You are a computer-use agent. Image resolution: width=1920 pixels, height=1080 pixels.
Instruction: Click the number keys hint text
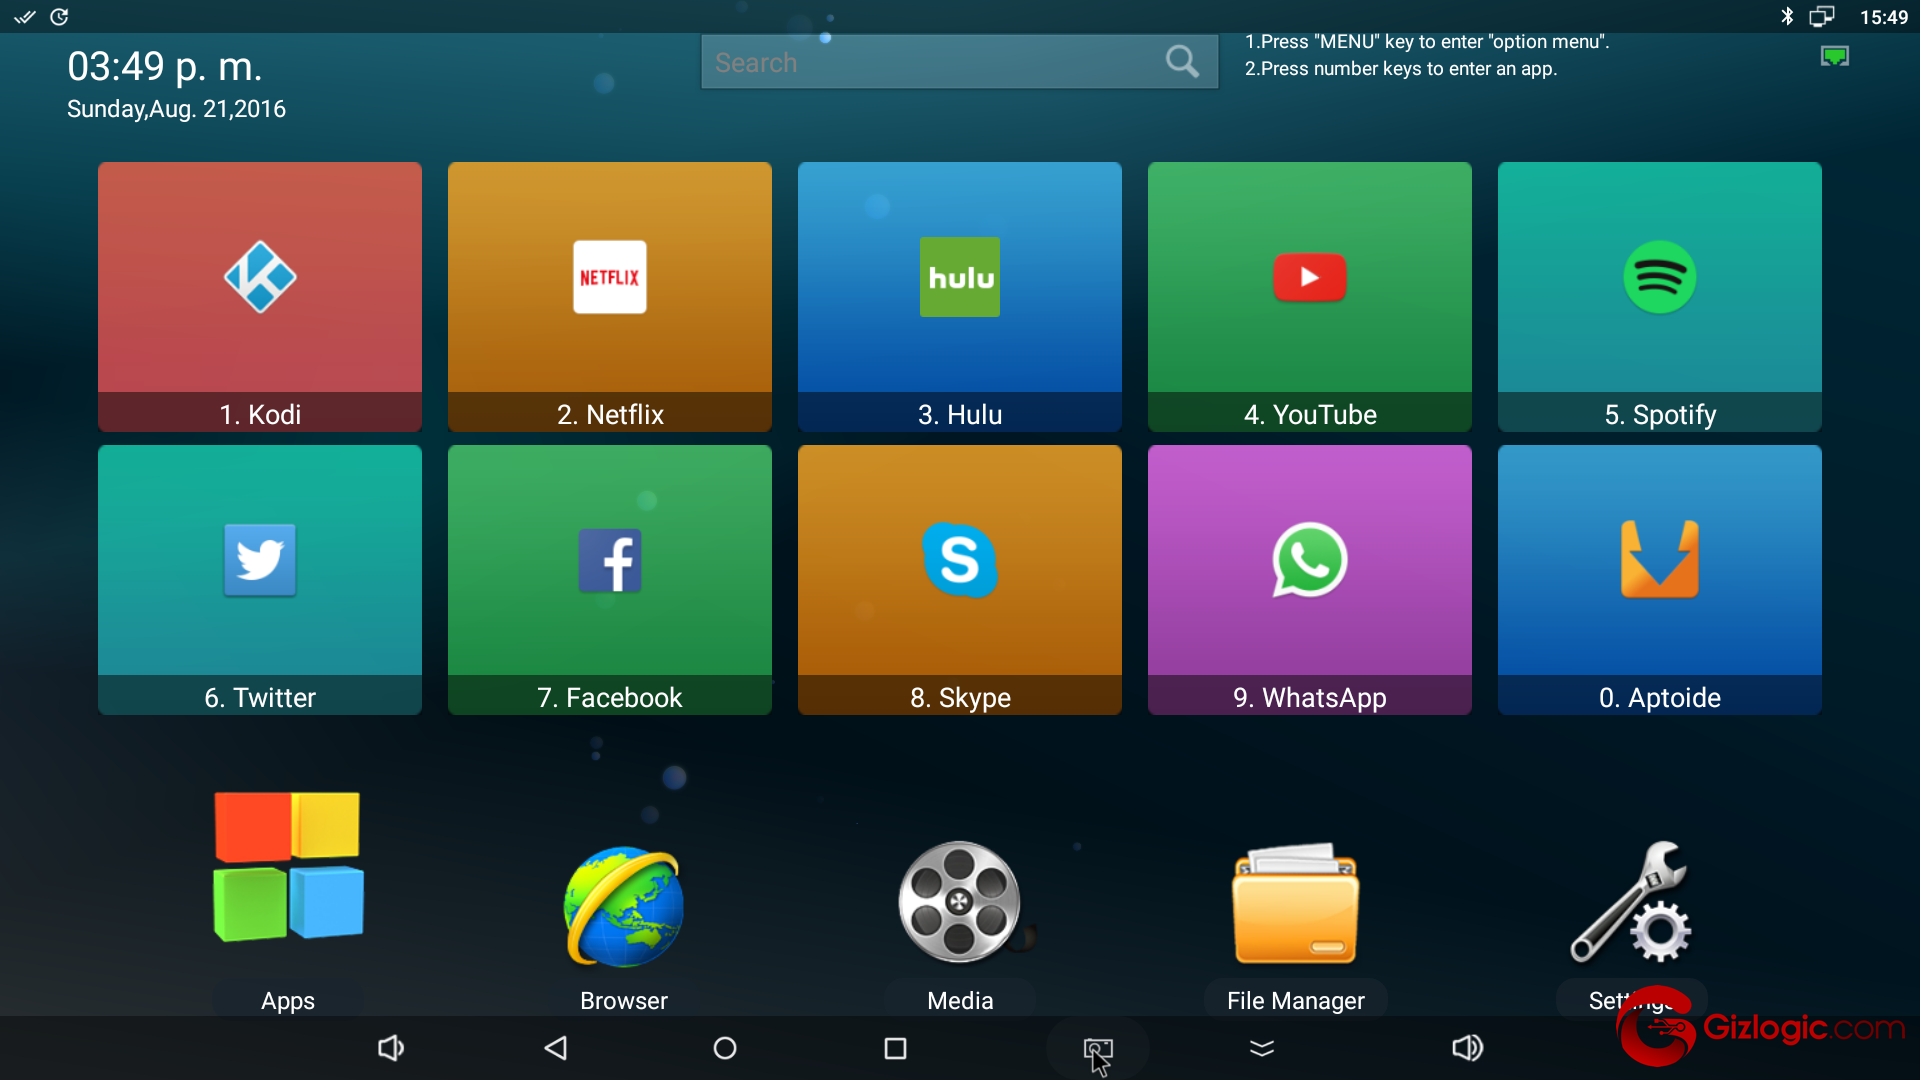[1401, 69]
